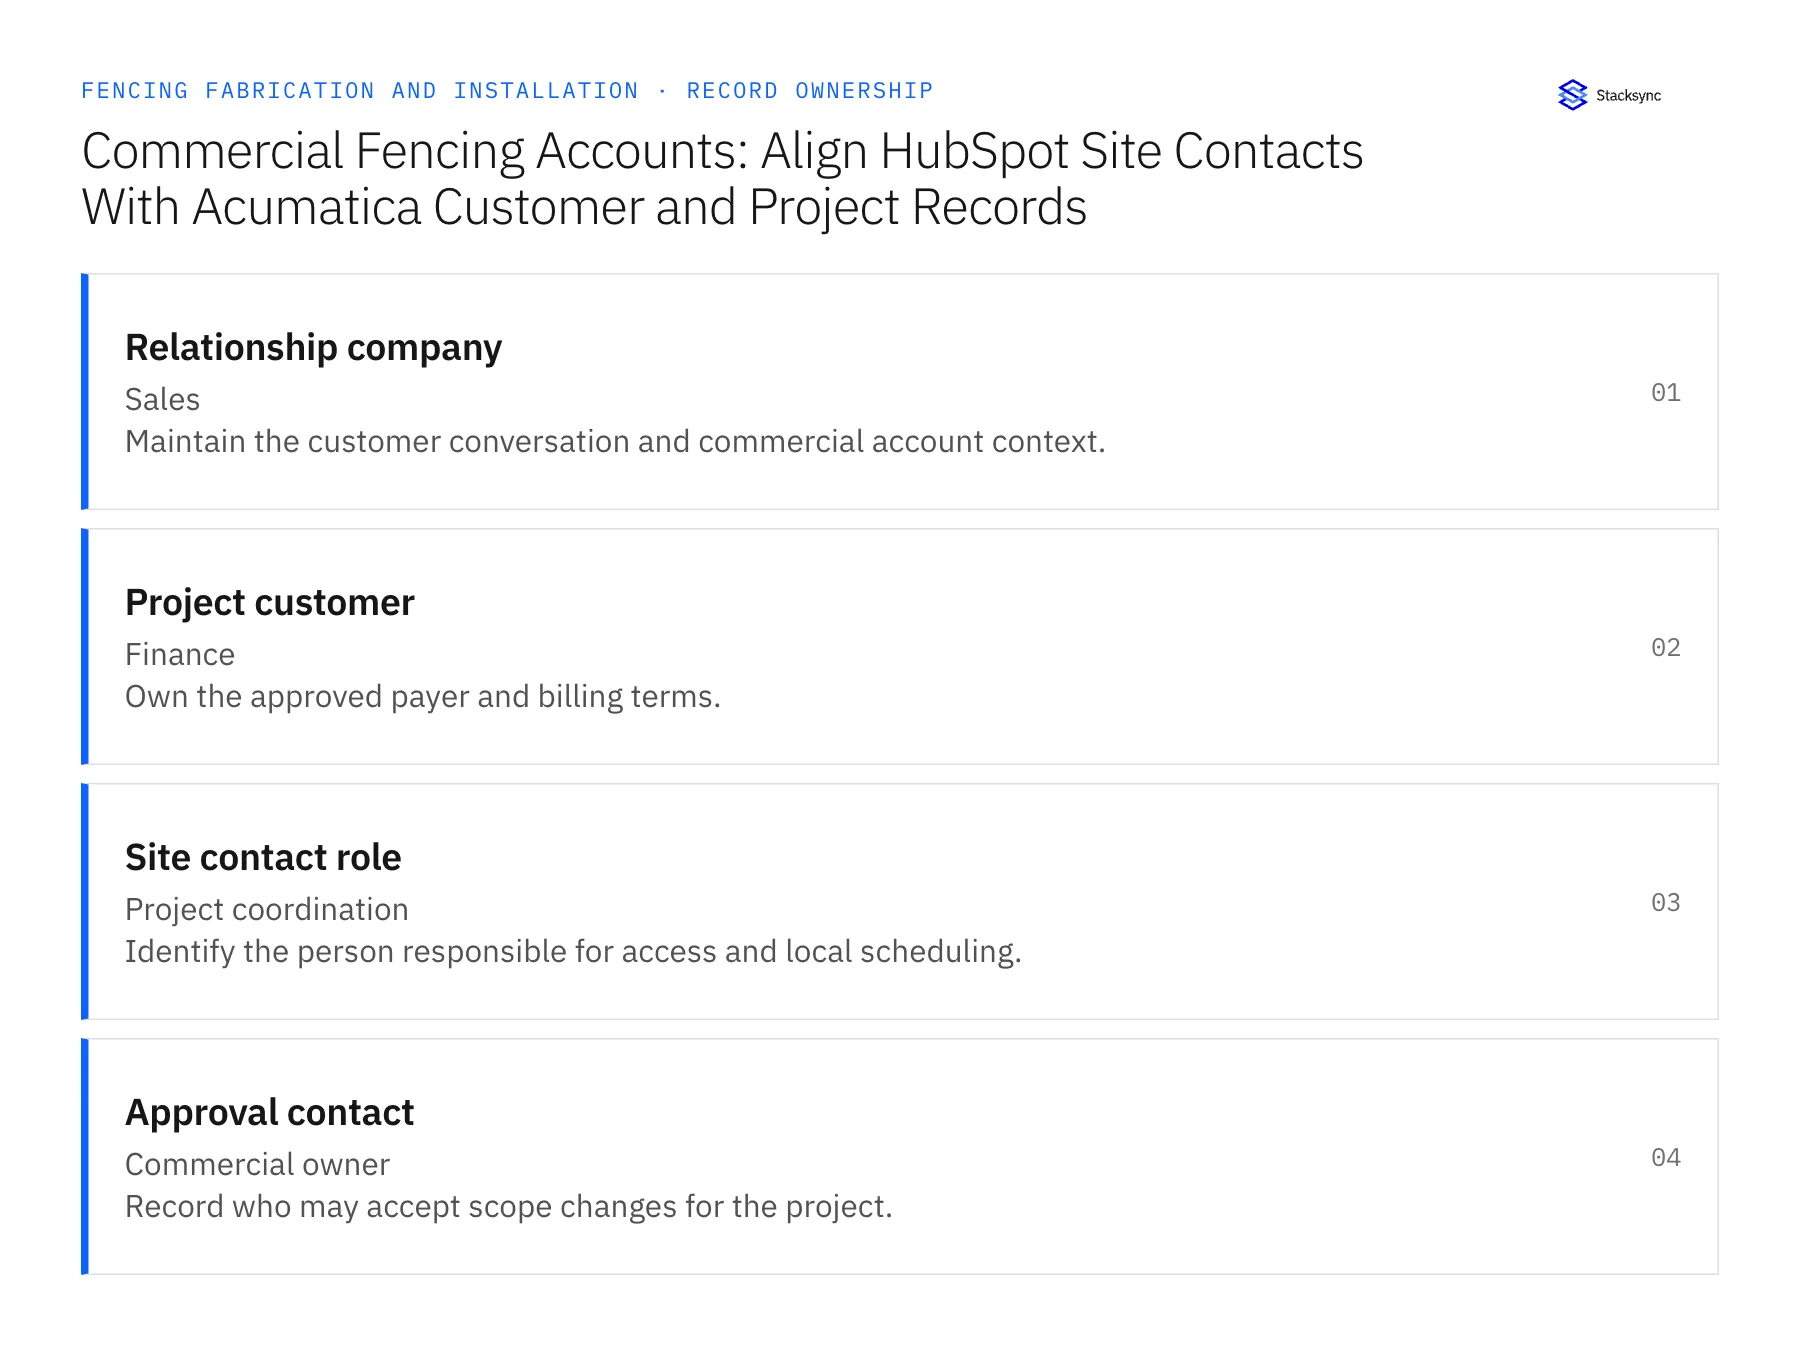Click the 'Commercial owner' label
Viewport: 1800px width, 1350px height.
pos(257,1165)
